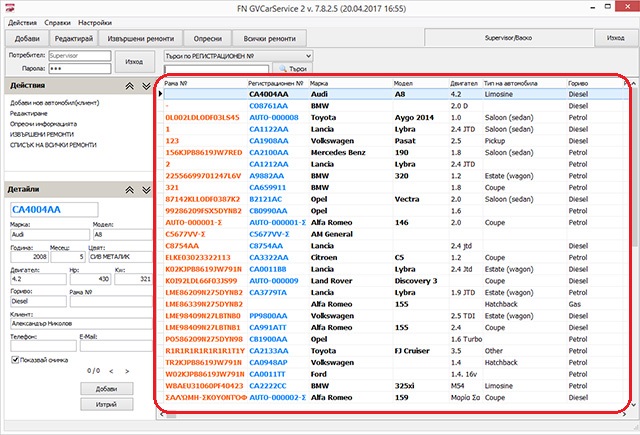This screenshot has height=435, width=640.
Task: Click 'СПИСЪК НА ВСИЧКИ РЕМОНТИ' action link
Action: [x=53, y=145]
